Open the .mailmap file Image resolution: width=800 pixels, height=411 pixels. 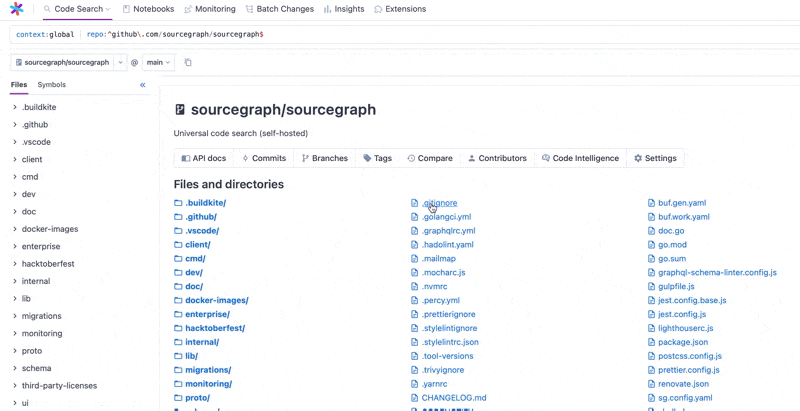[439, 259]
